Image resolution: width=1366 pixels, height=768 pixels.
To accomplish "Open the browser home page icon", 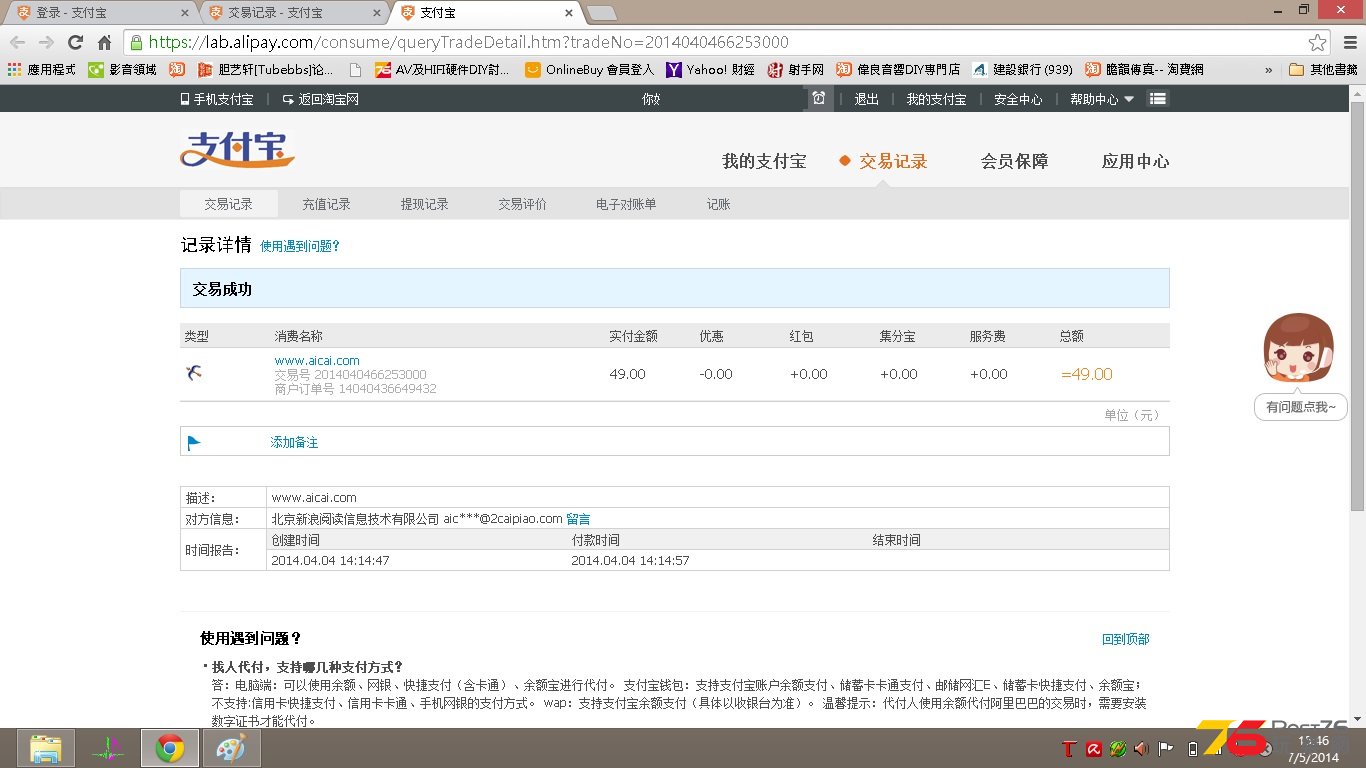I will [x=104, y=42].
